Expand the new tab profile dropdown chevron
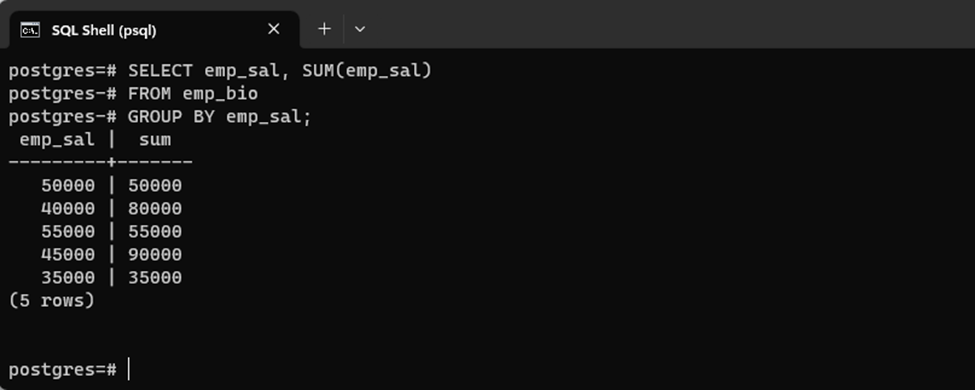975x390 pixels. 359,29
